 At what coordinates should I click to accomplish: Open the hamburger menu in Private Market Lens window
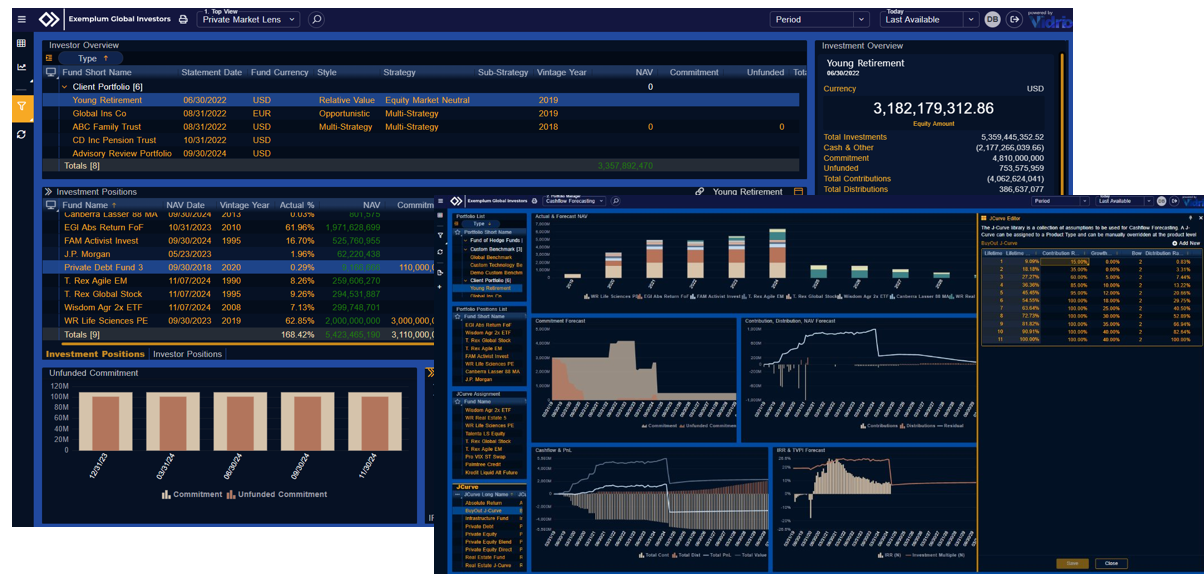click(x=22, y=19)
